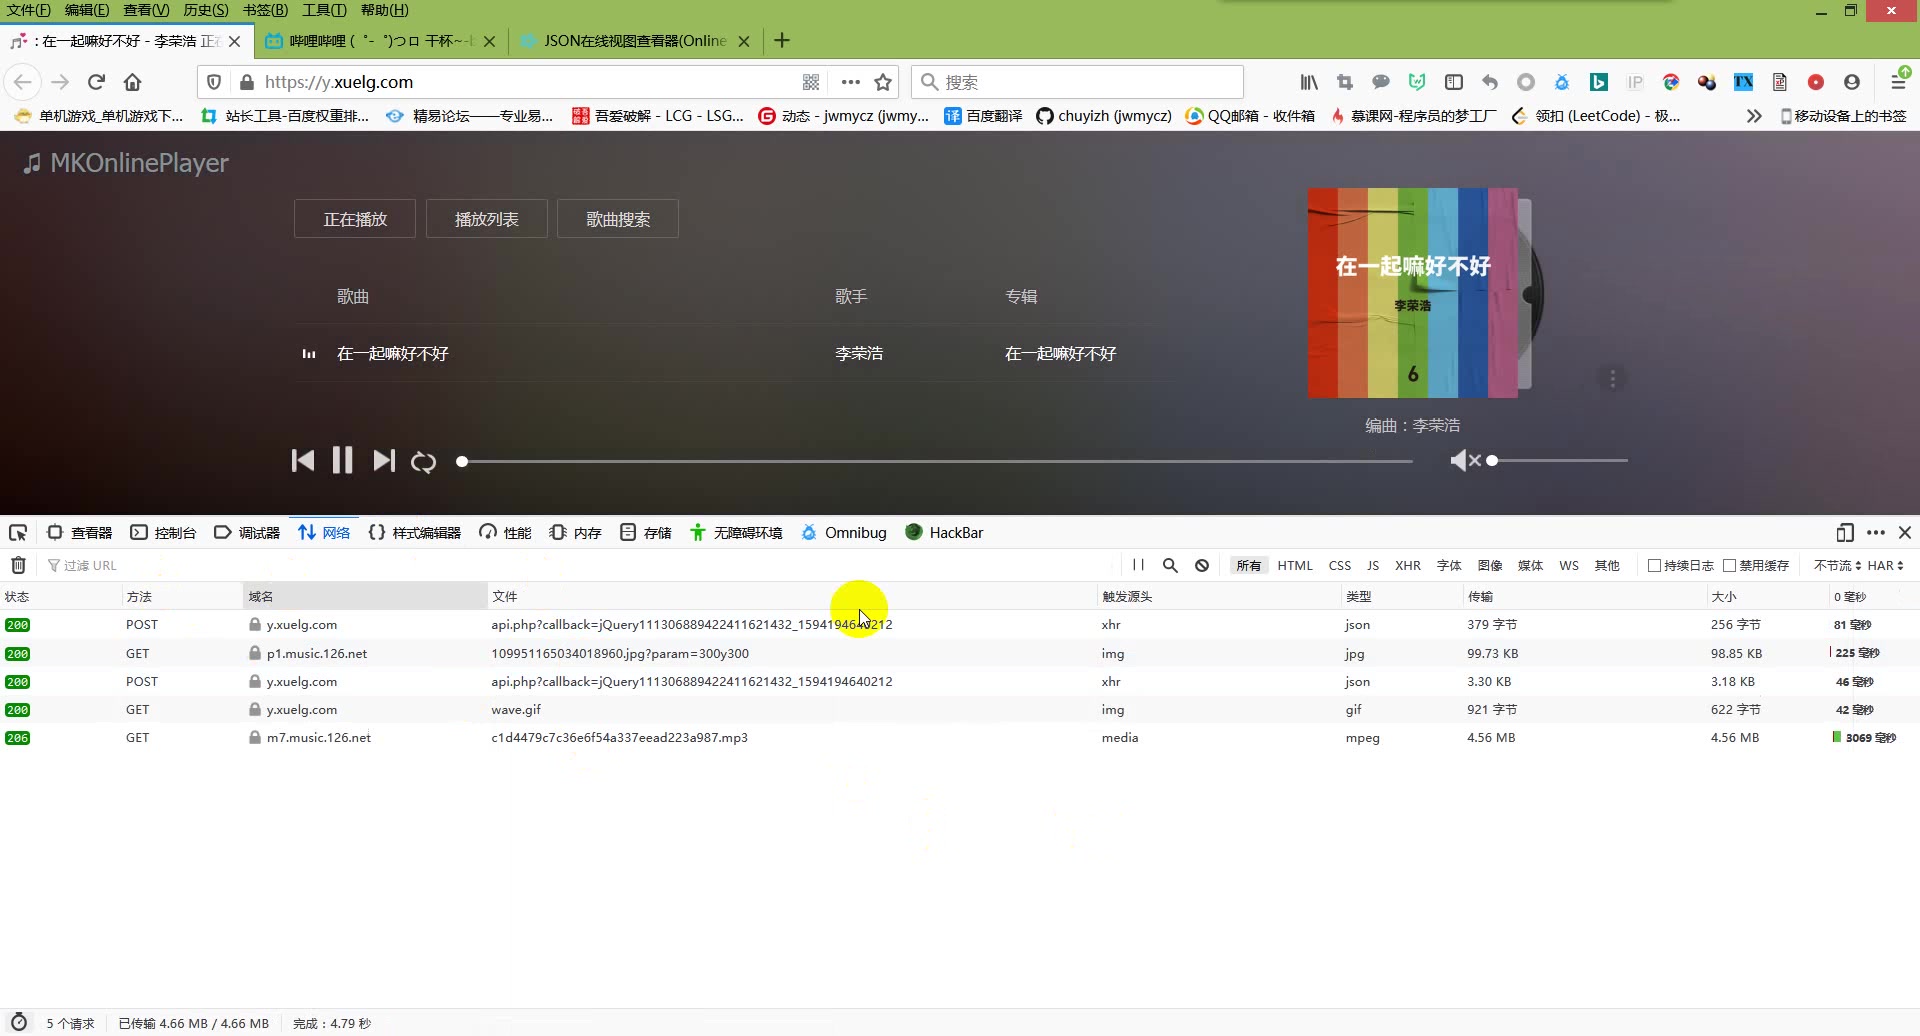Sort by 域名 column header
This screenshot has width=1920, height=1036.
365,596
